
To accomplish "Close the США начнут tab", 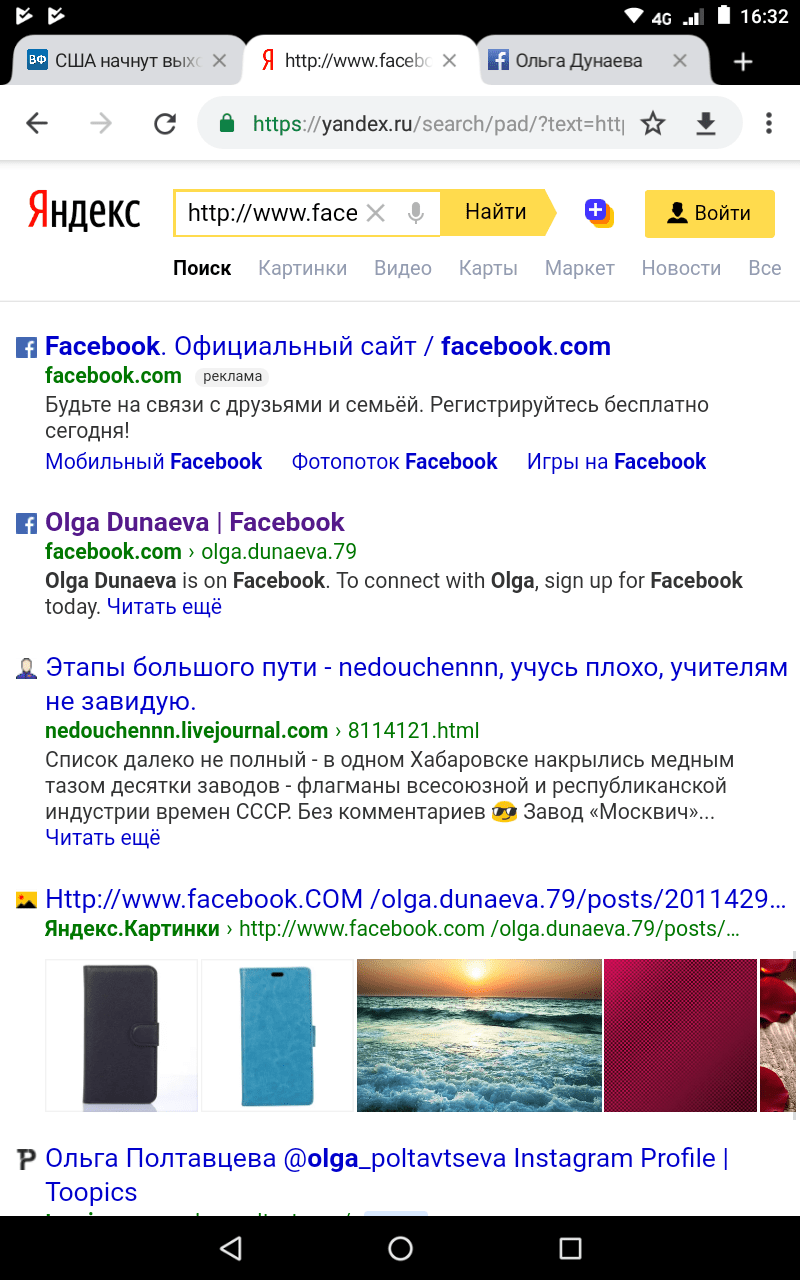I will point(219,61).
